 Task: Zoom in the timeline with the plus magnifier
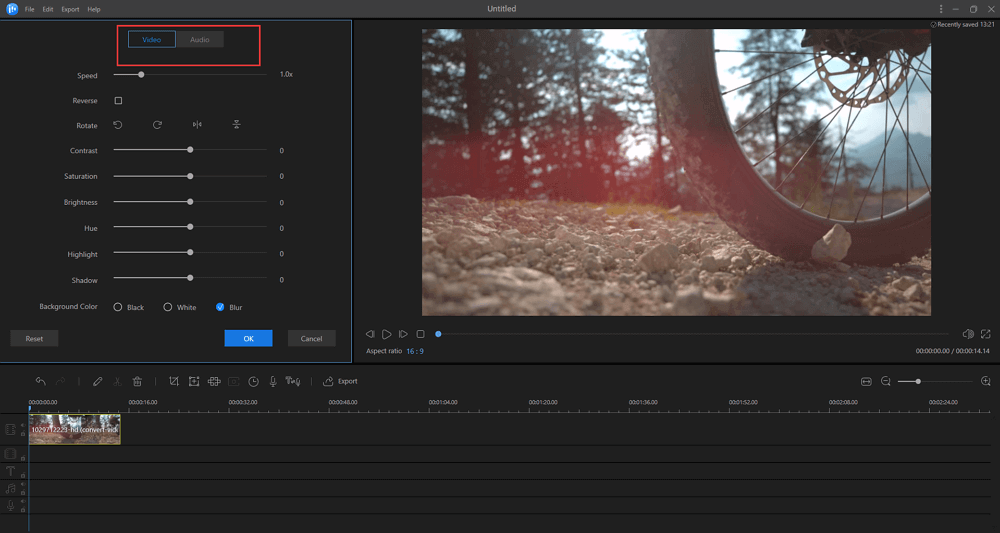(x=985, y=381)
